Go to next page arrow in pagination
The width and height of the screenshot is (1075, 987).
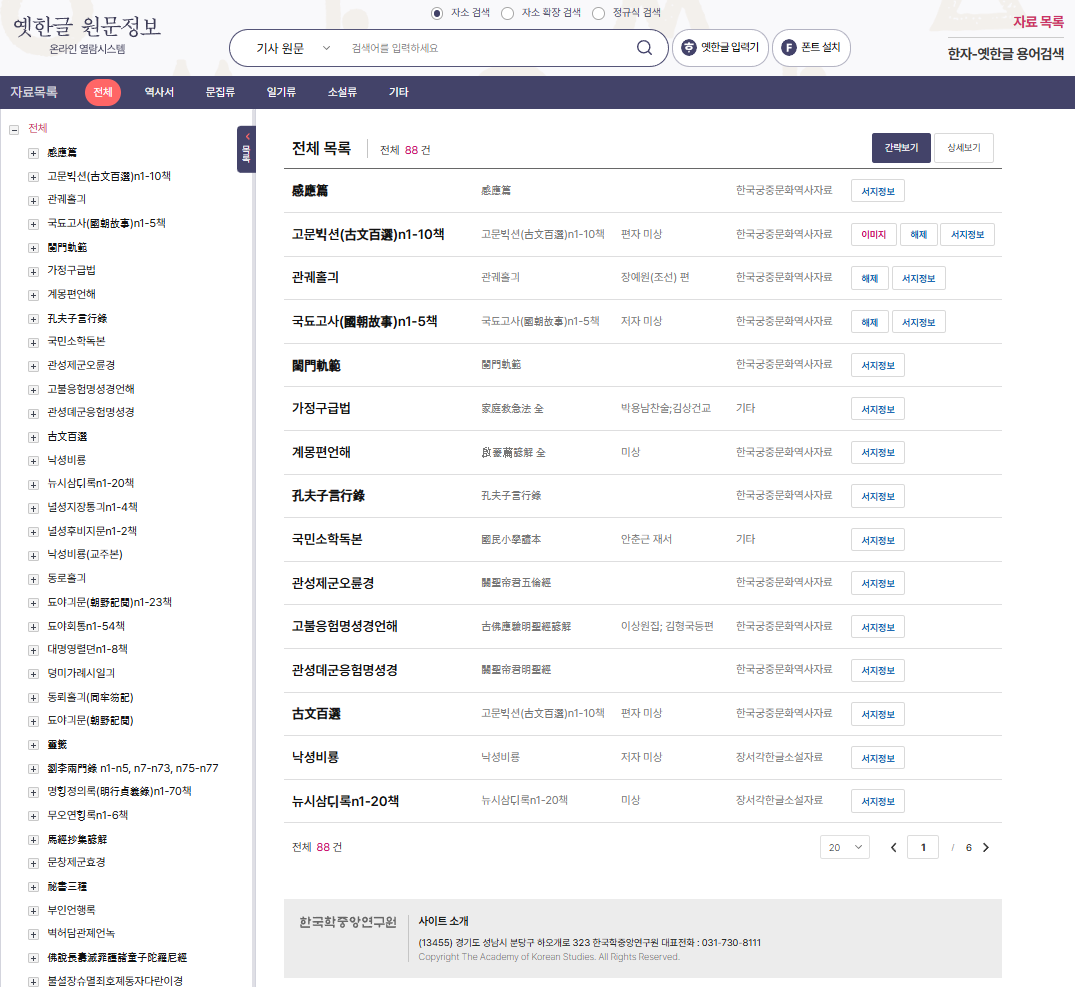pos(986,847)
